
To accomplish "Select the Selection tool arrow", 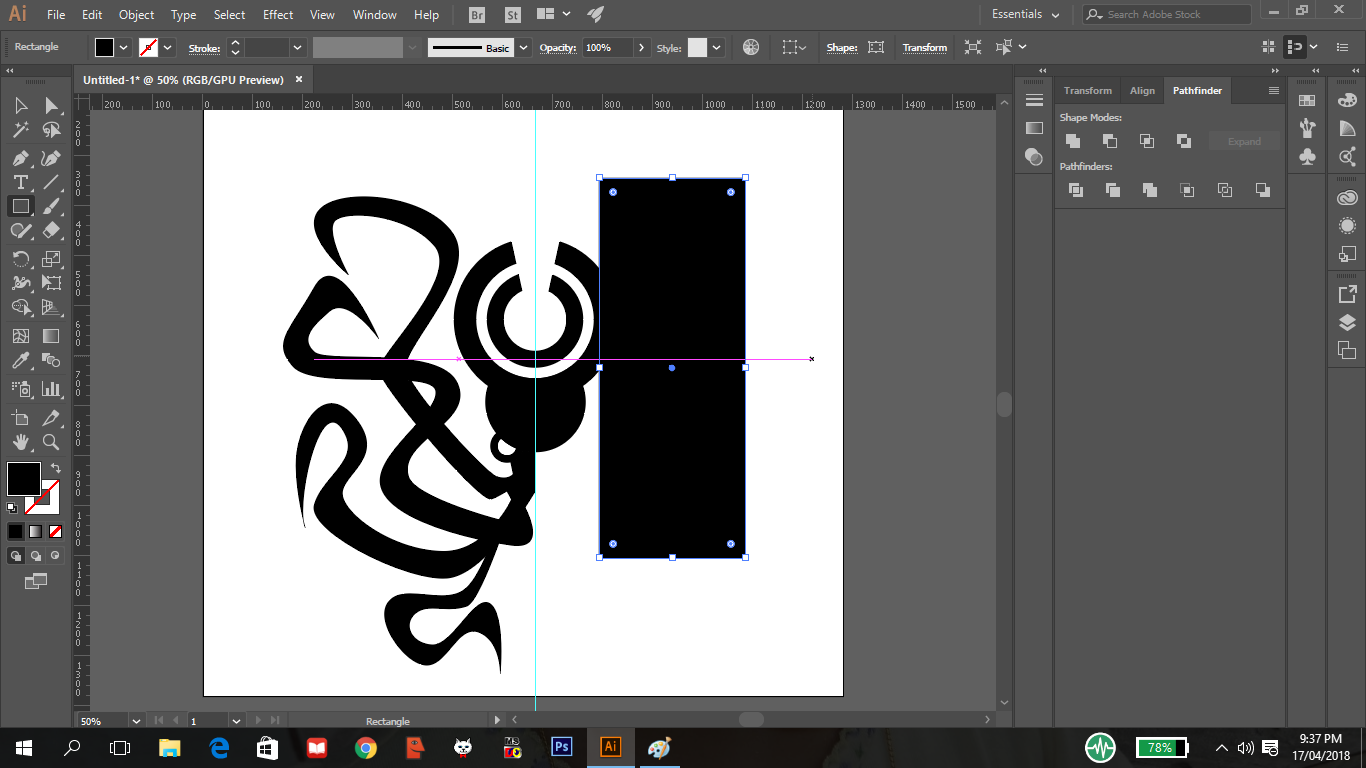I will 20,106.
